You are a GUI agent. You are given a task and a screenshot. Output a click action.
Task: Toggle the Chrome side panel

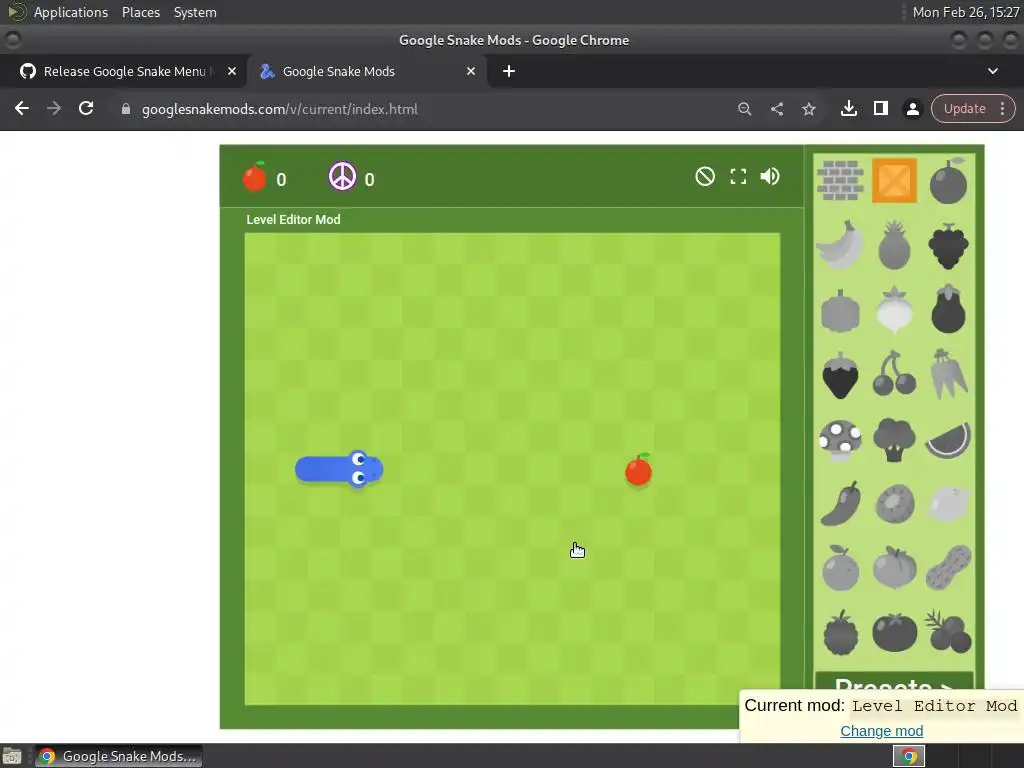coord(880,108)
